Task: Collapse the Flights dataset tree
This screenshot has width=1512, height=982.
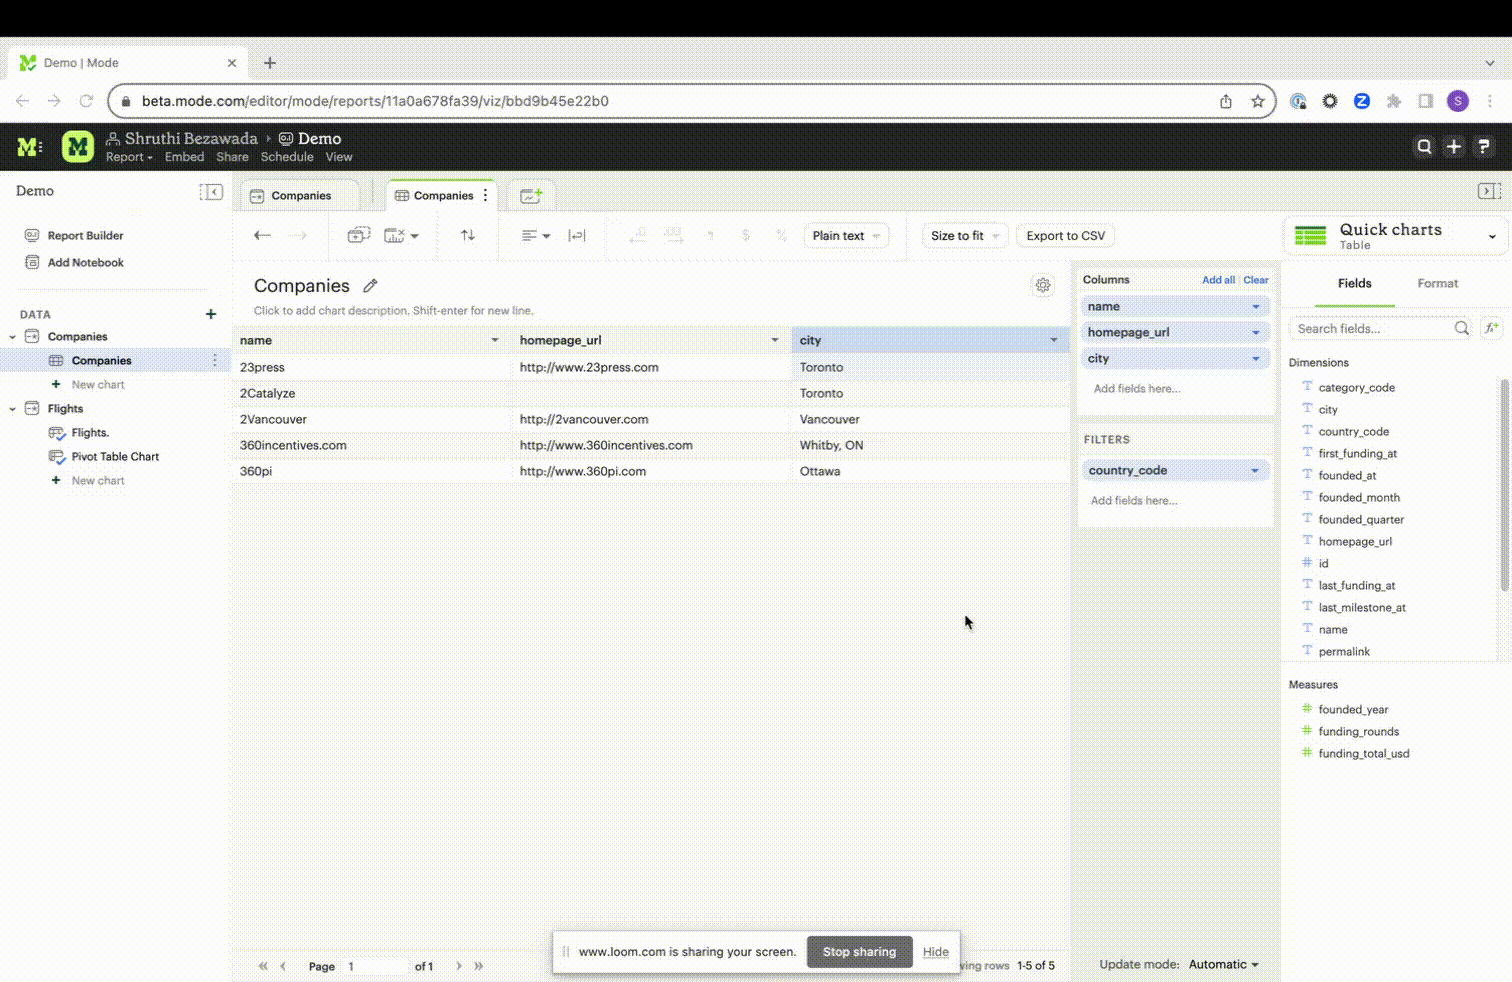Action: coord(13,409)
